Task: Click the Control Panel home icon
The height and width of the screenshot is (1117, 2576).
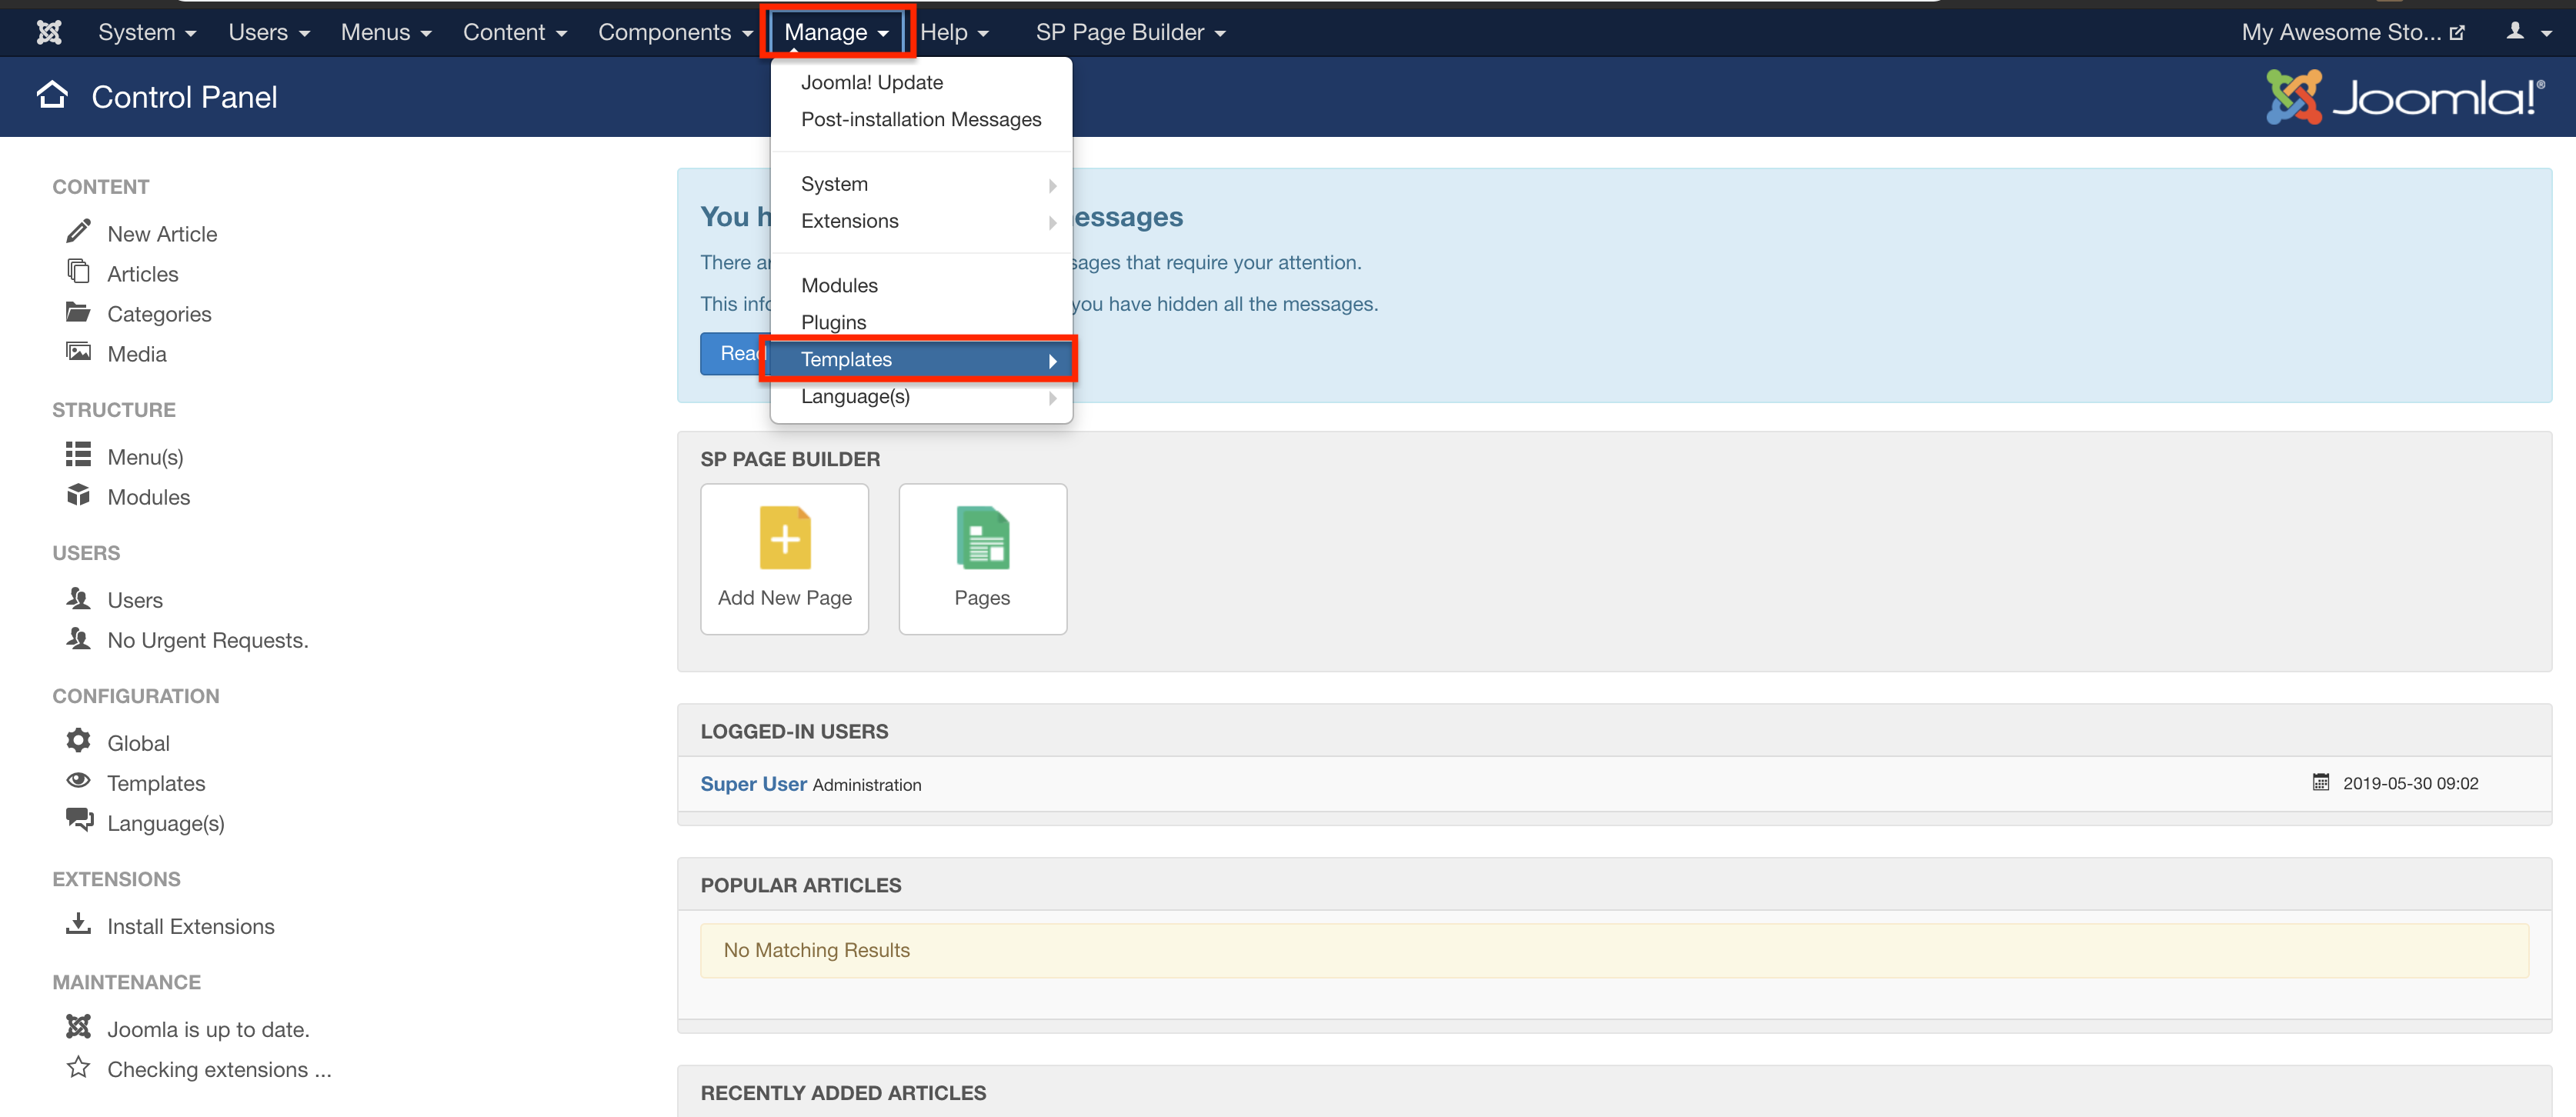Action: [52, 95]
